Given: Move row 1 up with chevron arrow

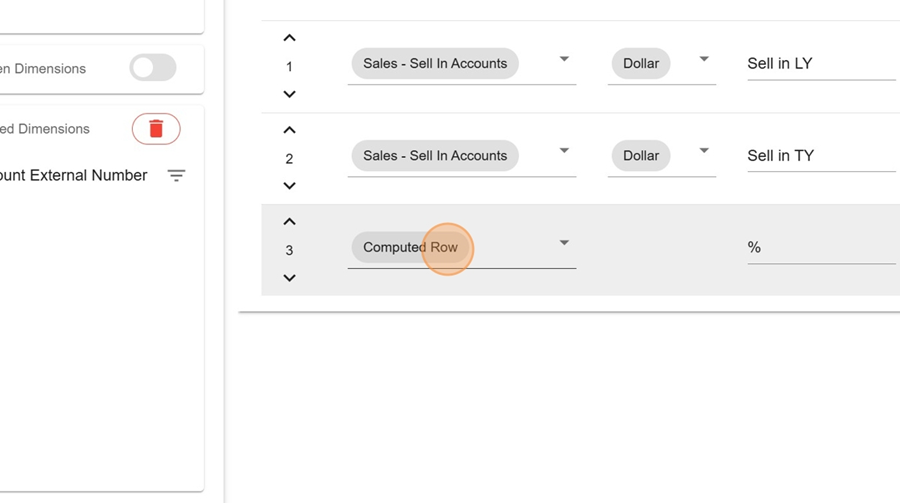Looking at the screenshot, I should [x=289, y=38].
